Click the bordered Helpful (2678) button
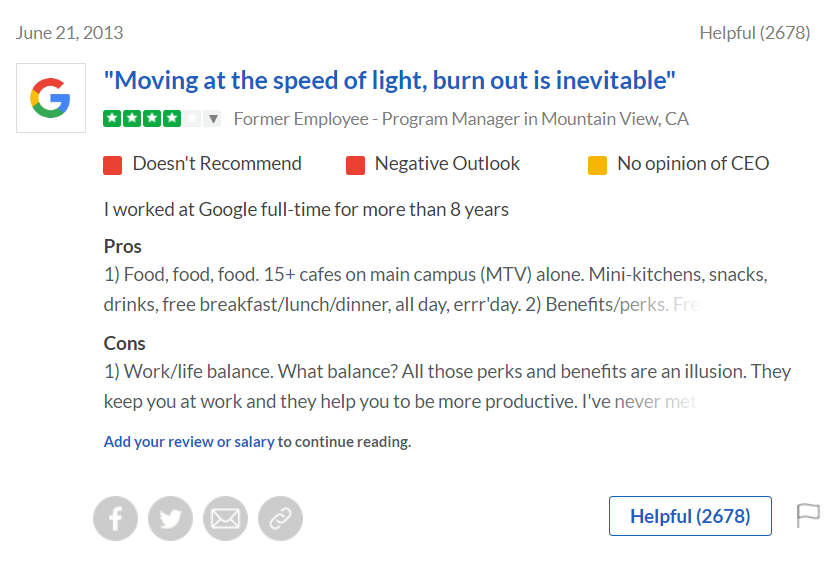Viewport: 833px width, 567px height. [x=690, y=516]
